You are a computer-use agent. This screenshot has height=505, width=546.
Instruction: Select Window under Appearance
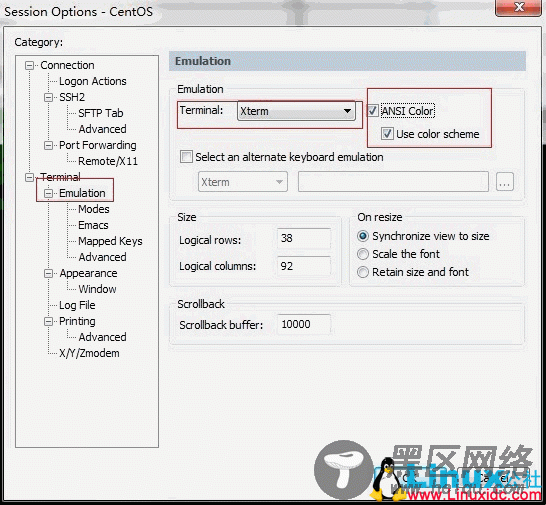[98, 289]
